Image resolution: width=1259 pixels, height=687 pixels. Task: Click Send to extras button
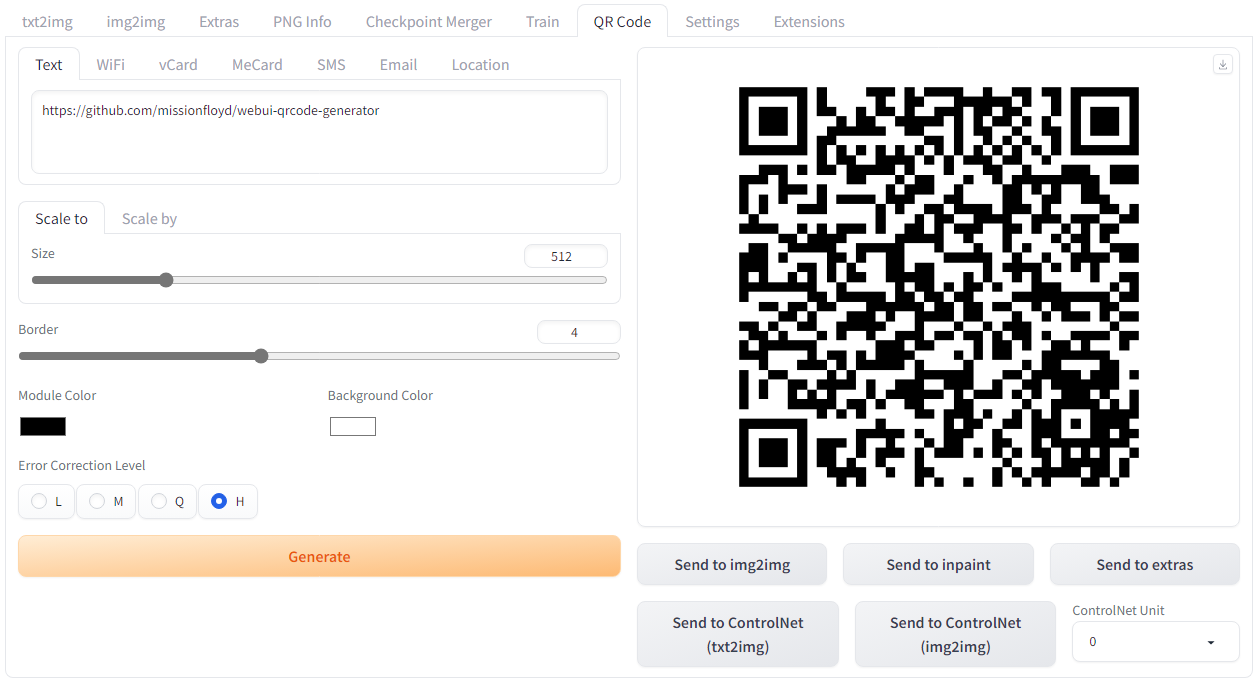[1144, 565]
